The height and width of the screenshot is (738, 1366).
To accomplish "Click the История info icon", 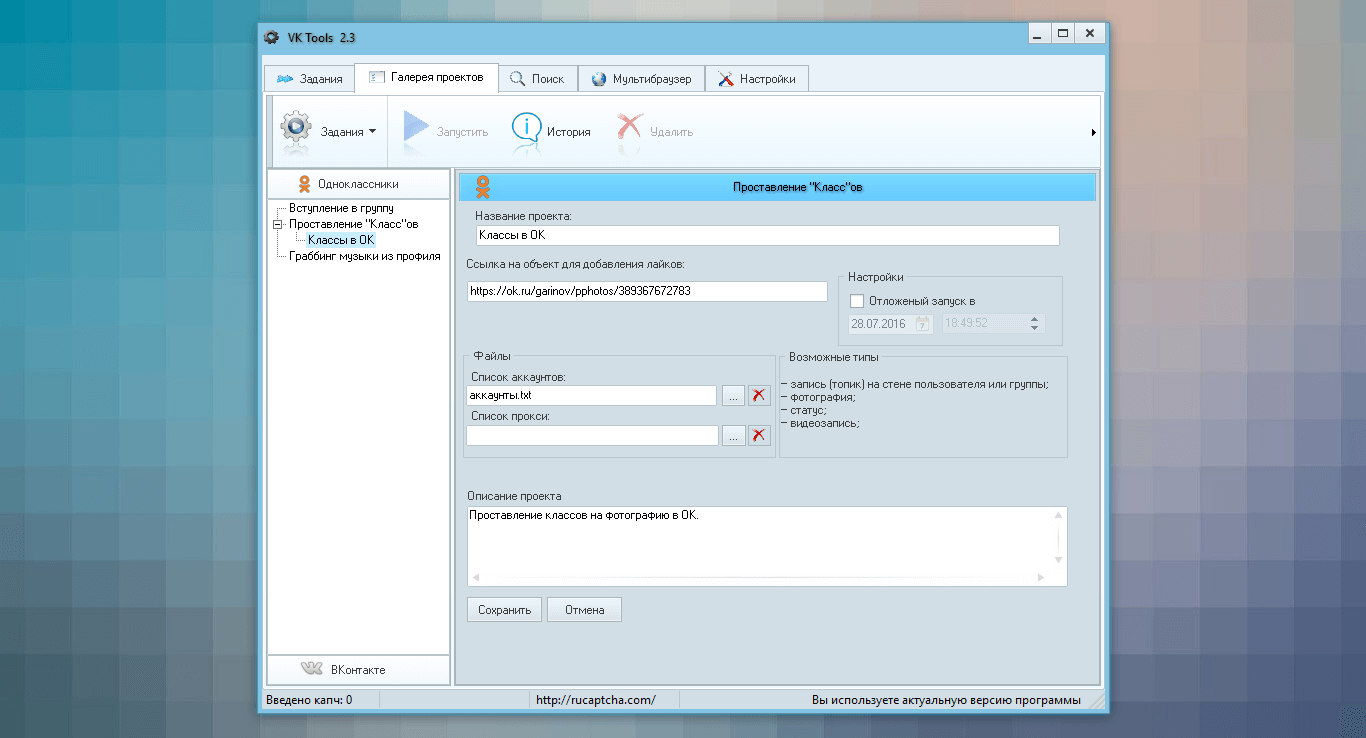I will (526, 128).
